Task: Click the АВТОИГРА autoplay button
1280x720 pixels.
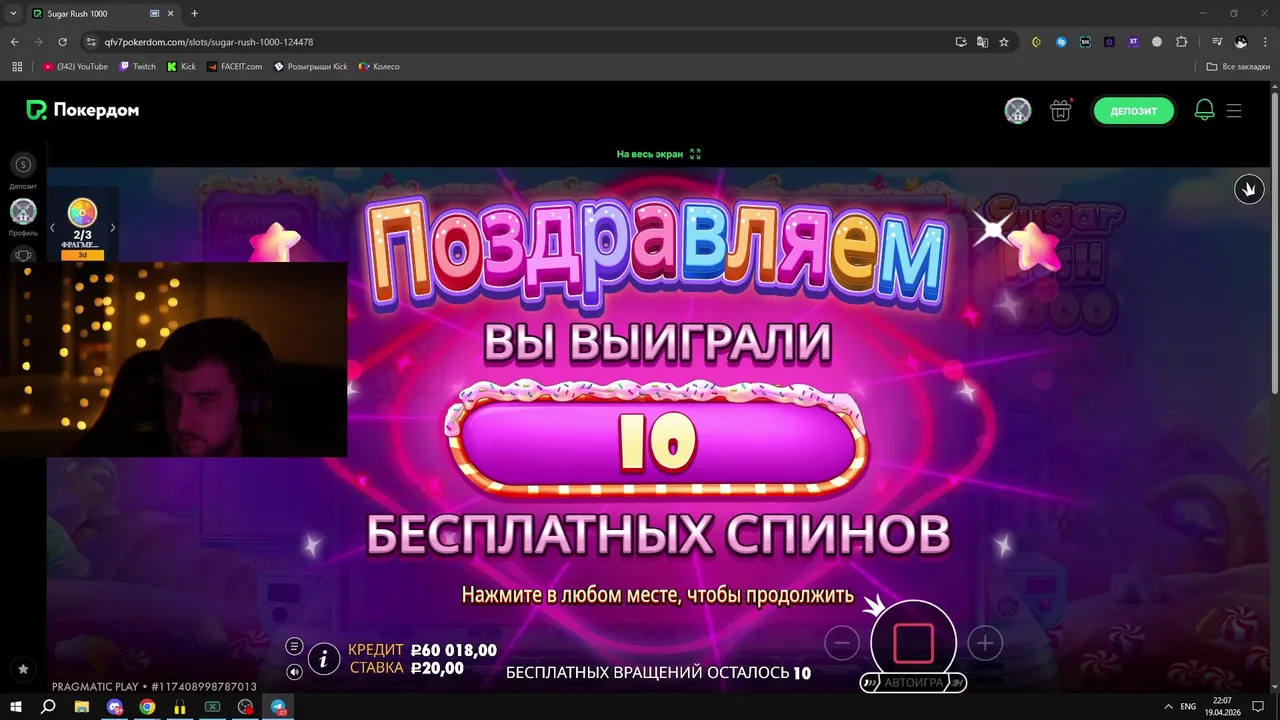Action: pos(913,682)
